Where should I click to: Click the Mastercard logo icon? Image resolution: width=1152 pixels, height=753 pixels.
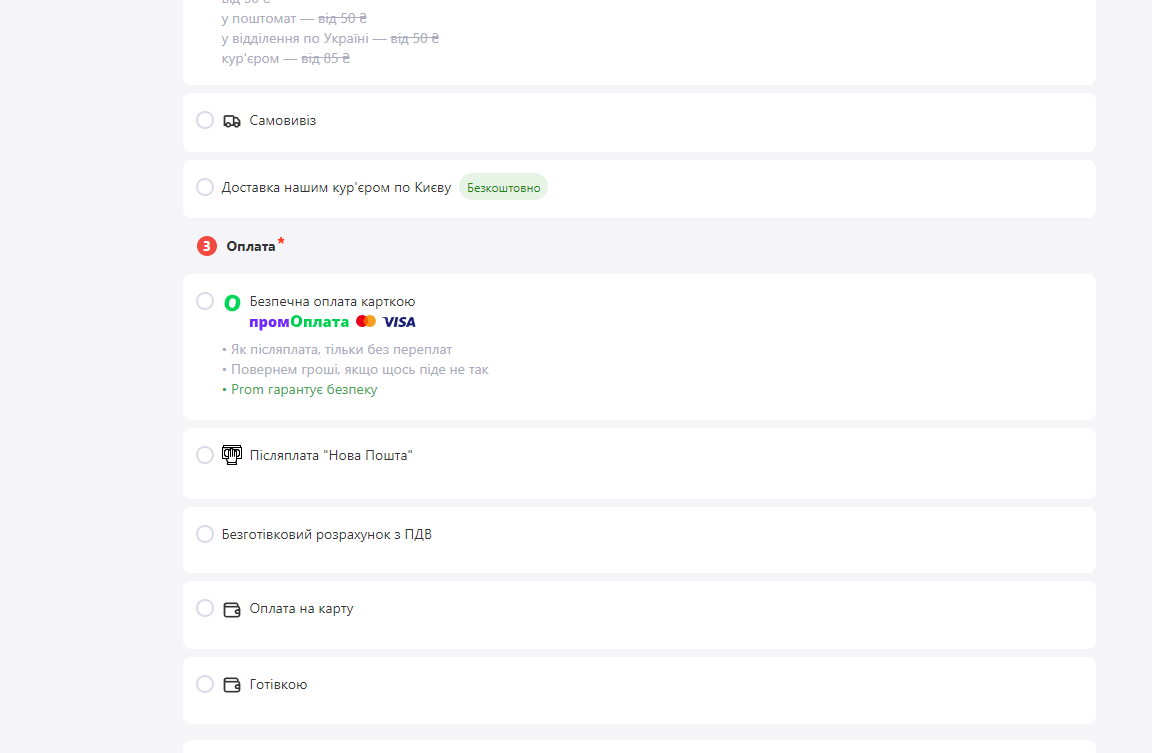pyautogui.click(x=366, y=321)
